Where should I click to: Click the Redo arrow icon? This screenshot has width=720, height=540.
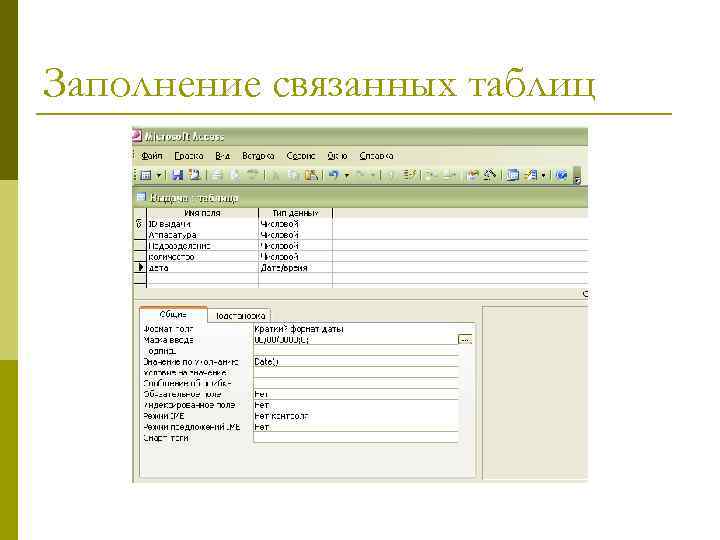coord(360,175)
